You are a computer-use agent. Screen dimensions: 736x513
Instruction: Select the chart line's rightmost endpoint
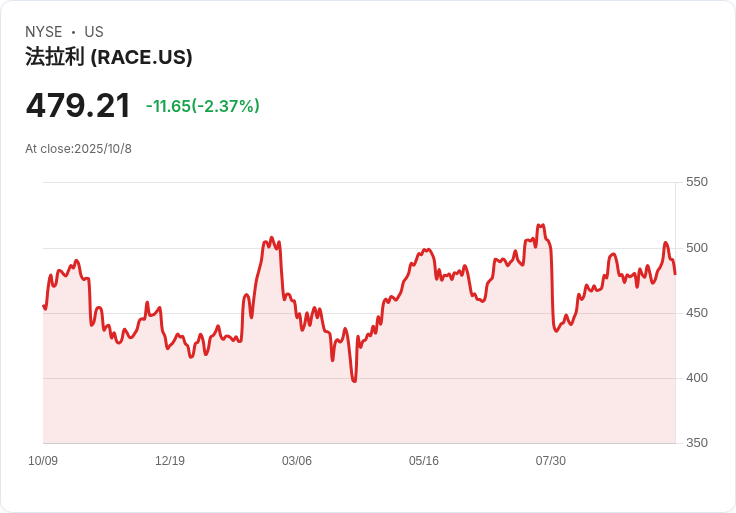[x=675, y=273]
